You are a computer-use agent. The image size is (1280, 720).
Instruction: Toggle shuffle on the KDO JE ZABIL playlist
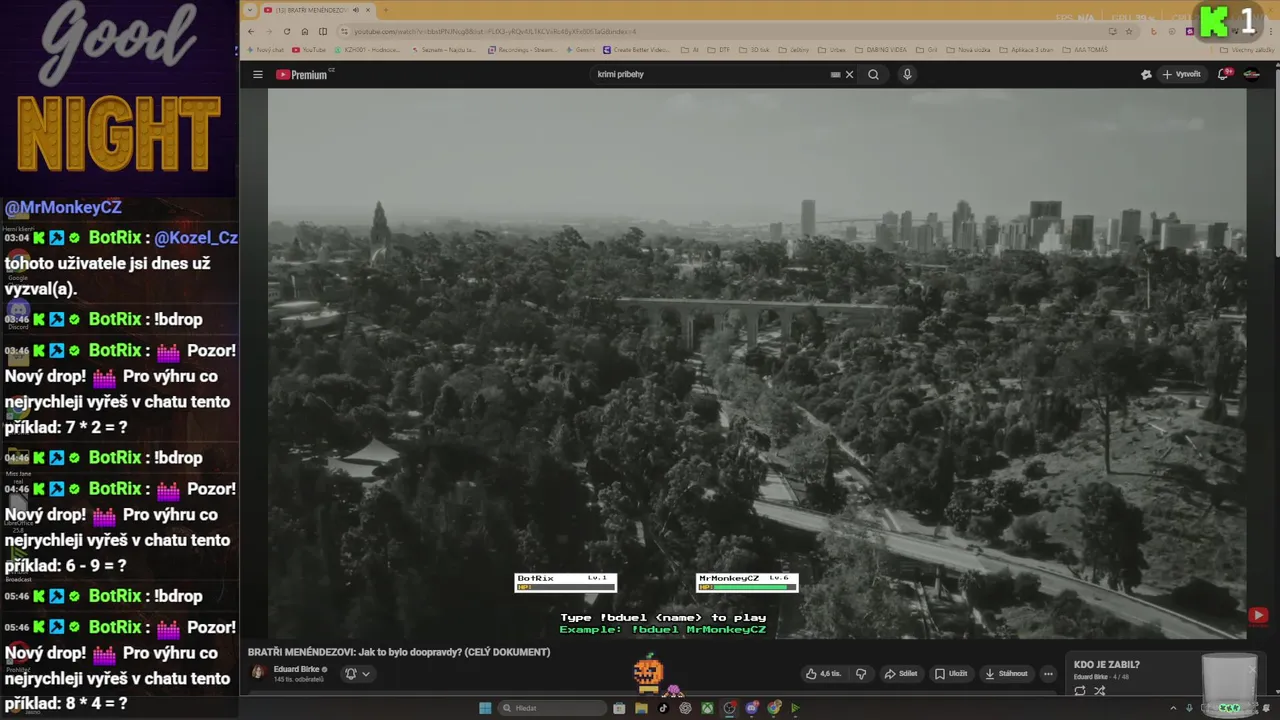point(1099,691)
